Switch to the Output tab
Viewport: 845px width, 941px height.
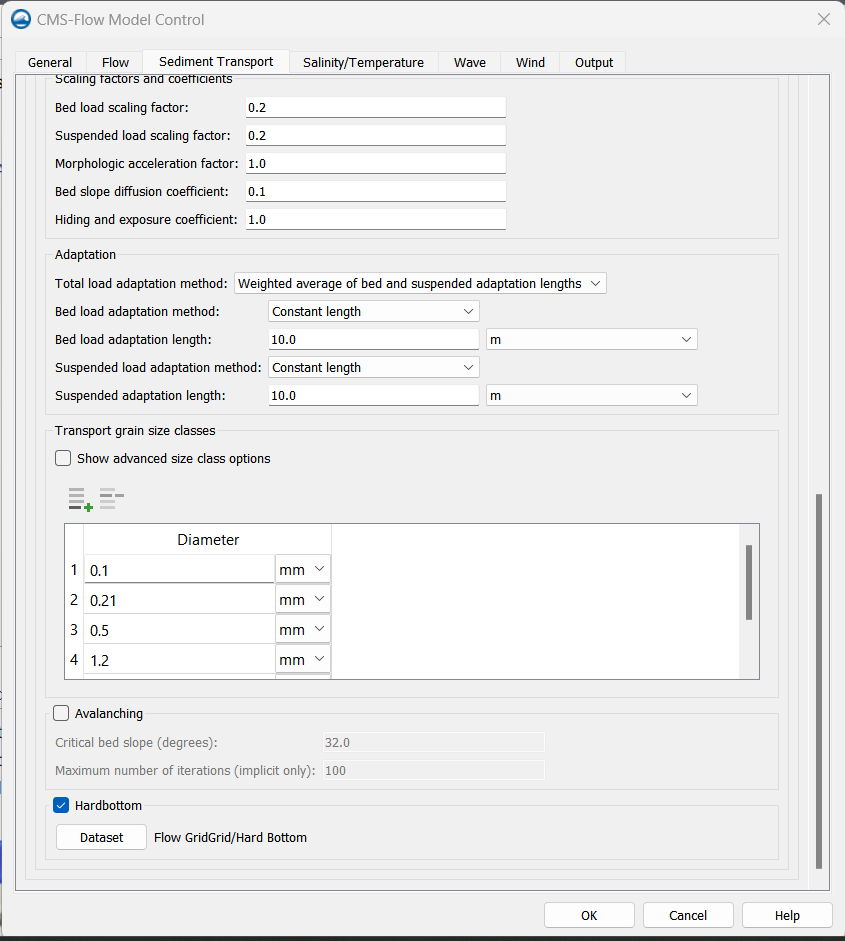594,62
